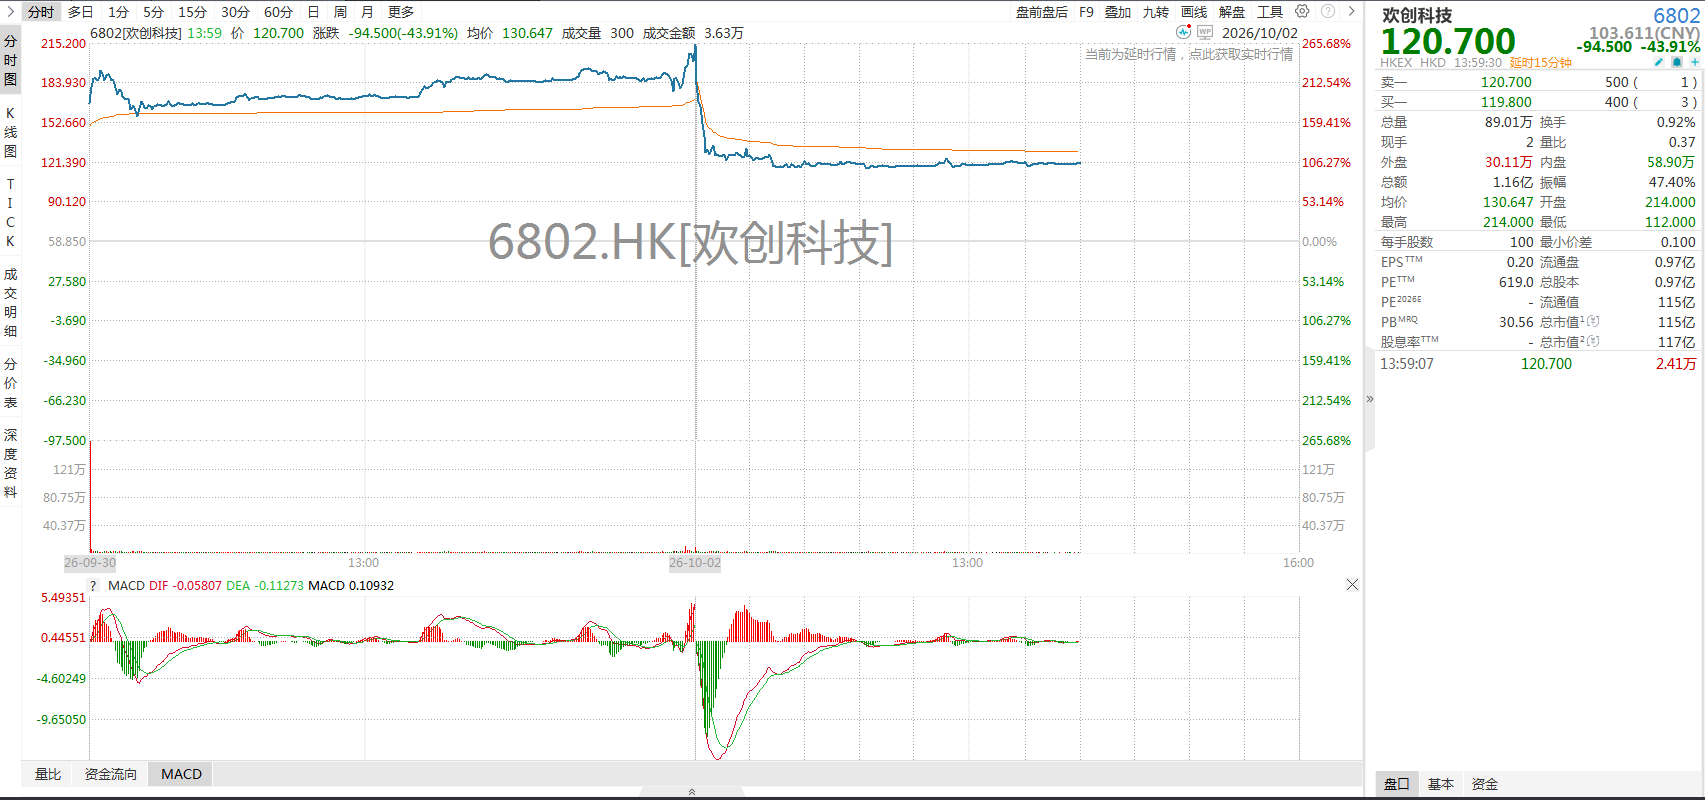Open K线图 from left sidebar
The image size is (1705, 800).
pyautogui.click(x=10, y=132)
